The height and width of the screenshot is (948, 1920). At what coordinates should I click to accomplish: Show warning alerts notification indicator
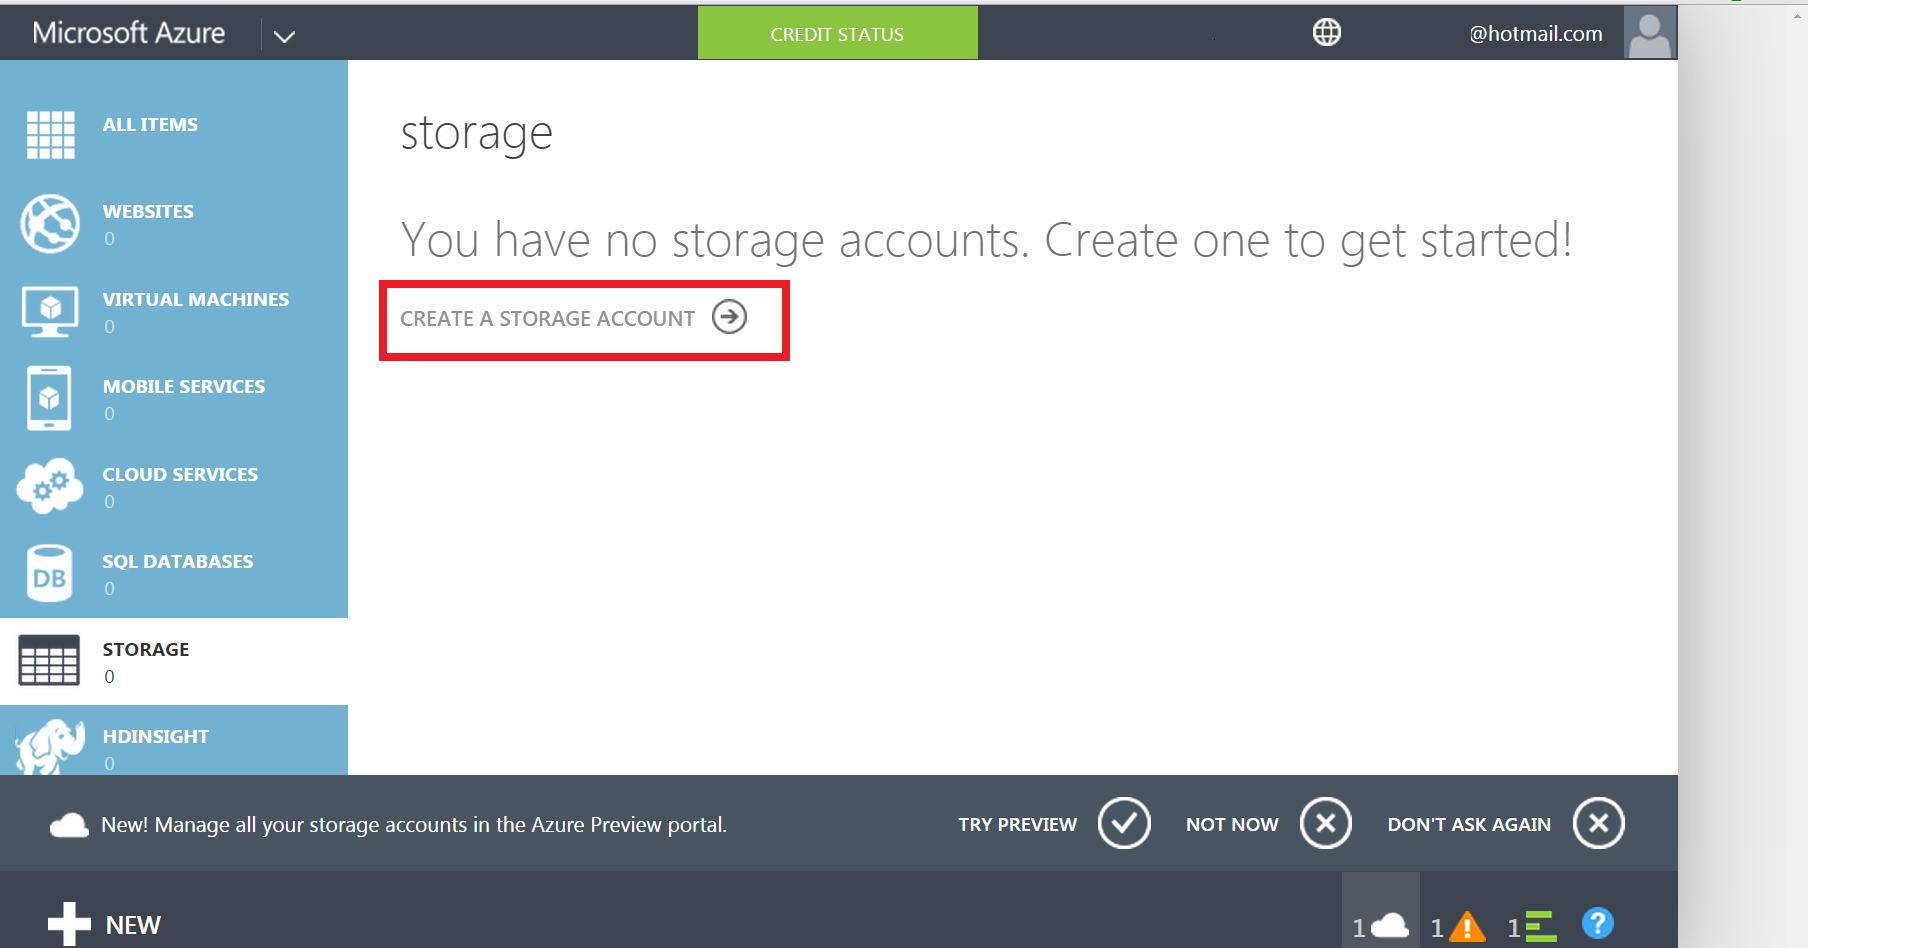coord(1458,927)
